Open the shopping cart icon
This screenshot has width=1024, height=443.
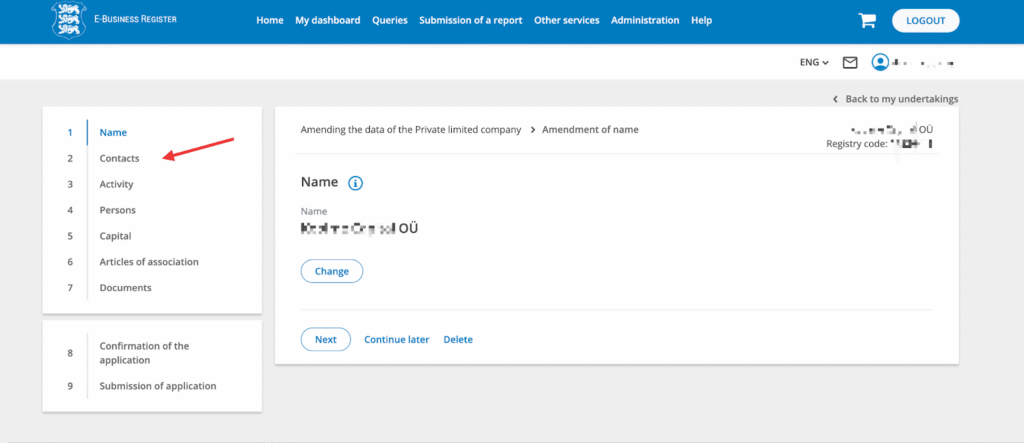click(867, 20)
